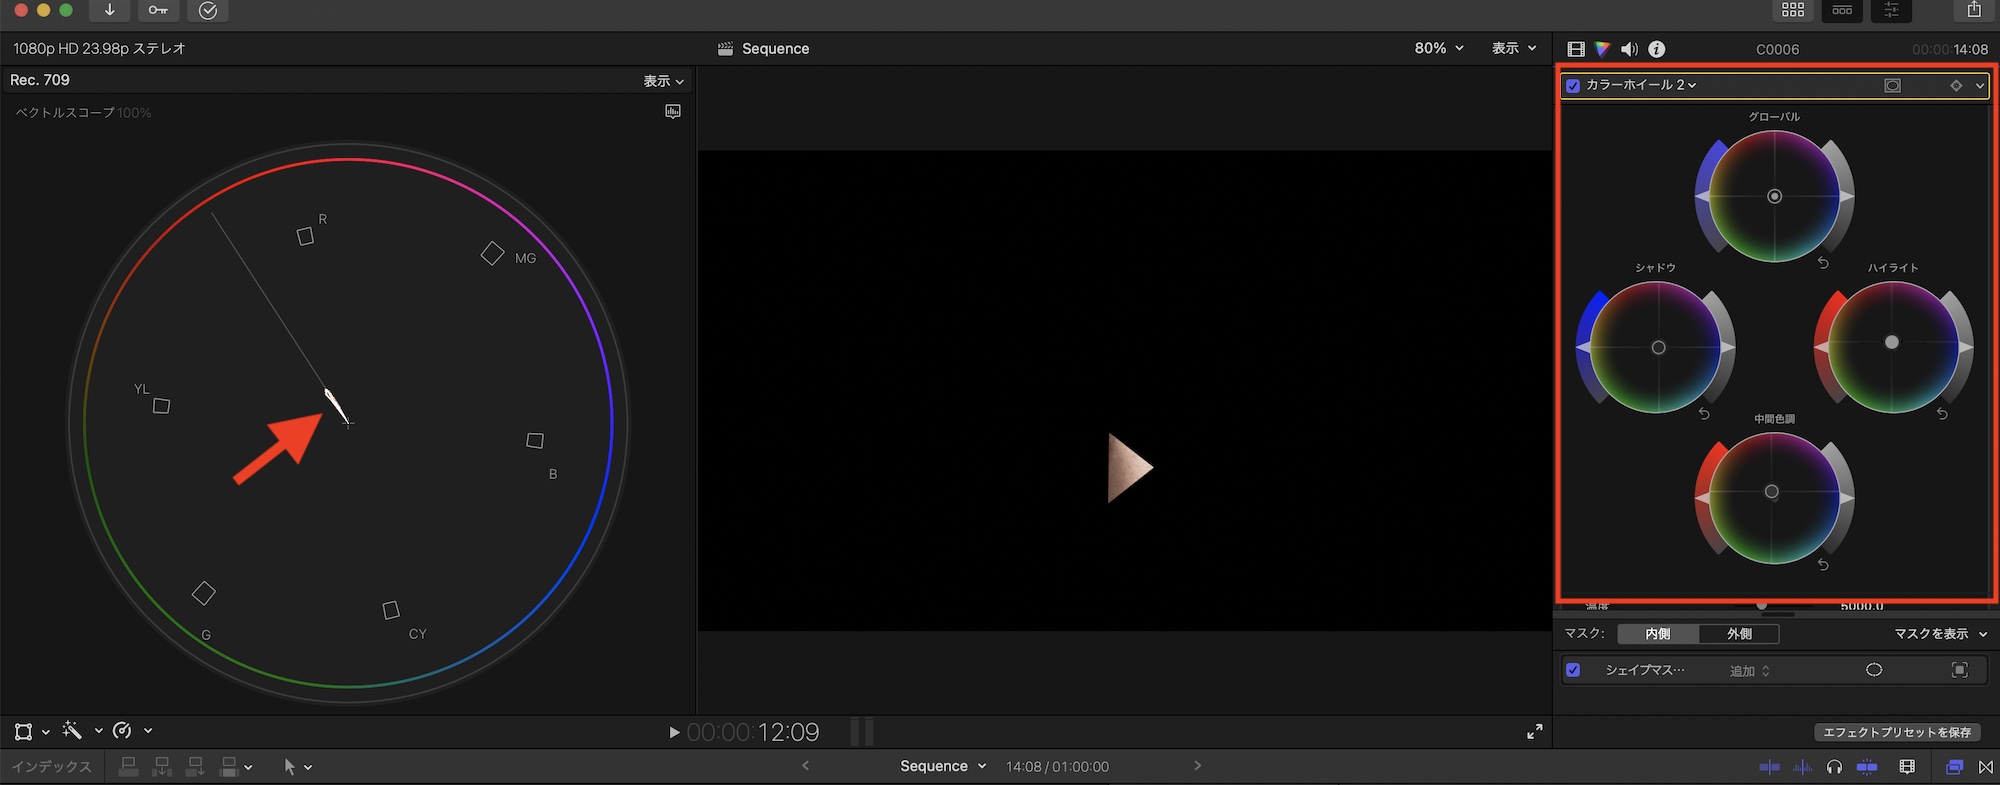Enter full-screen viewer with expand arrows

[1534, 732]
